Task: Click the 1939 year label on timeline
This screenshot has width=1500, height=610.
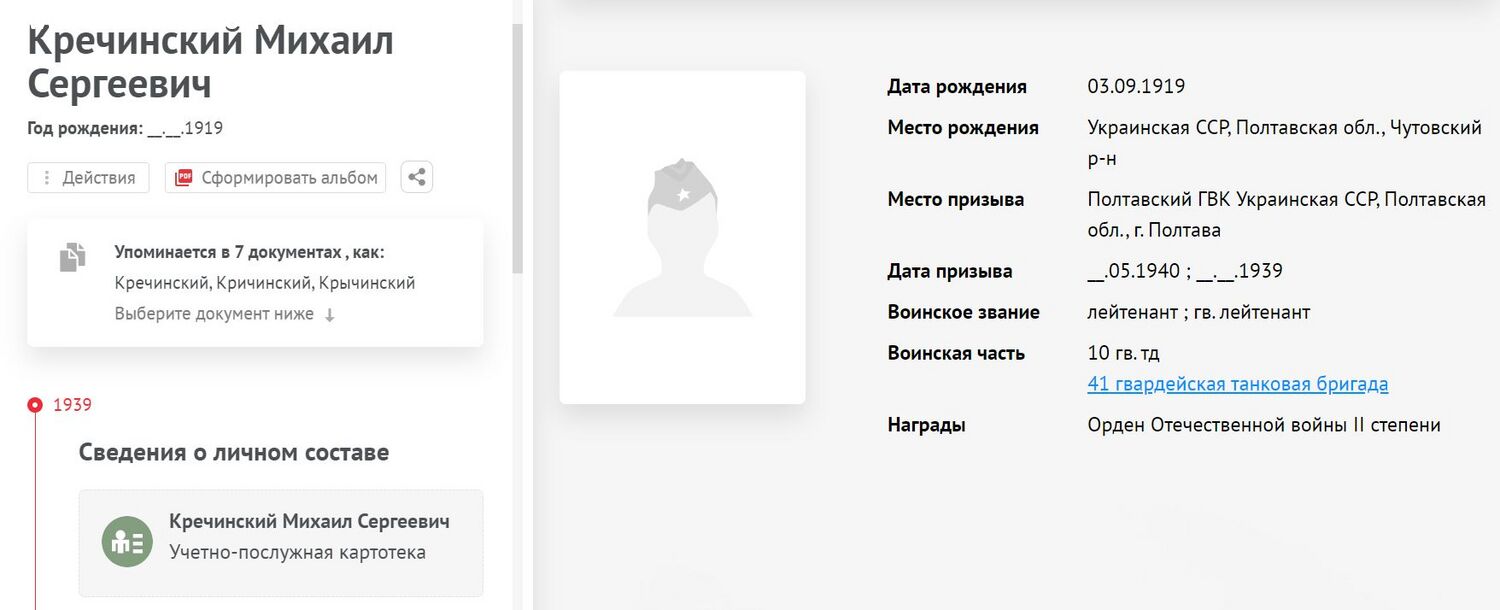Action: [72, 405]
